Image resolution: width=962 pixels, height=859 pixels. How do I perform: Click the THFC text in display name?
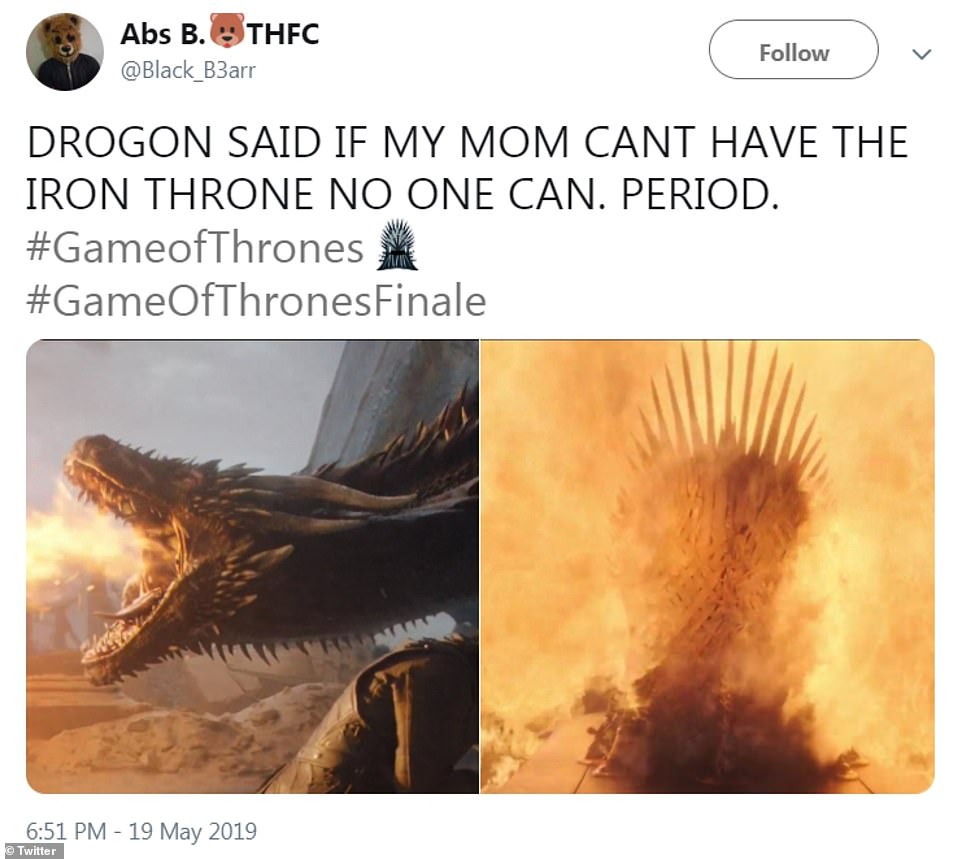point(283,34)
